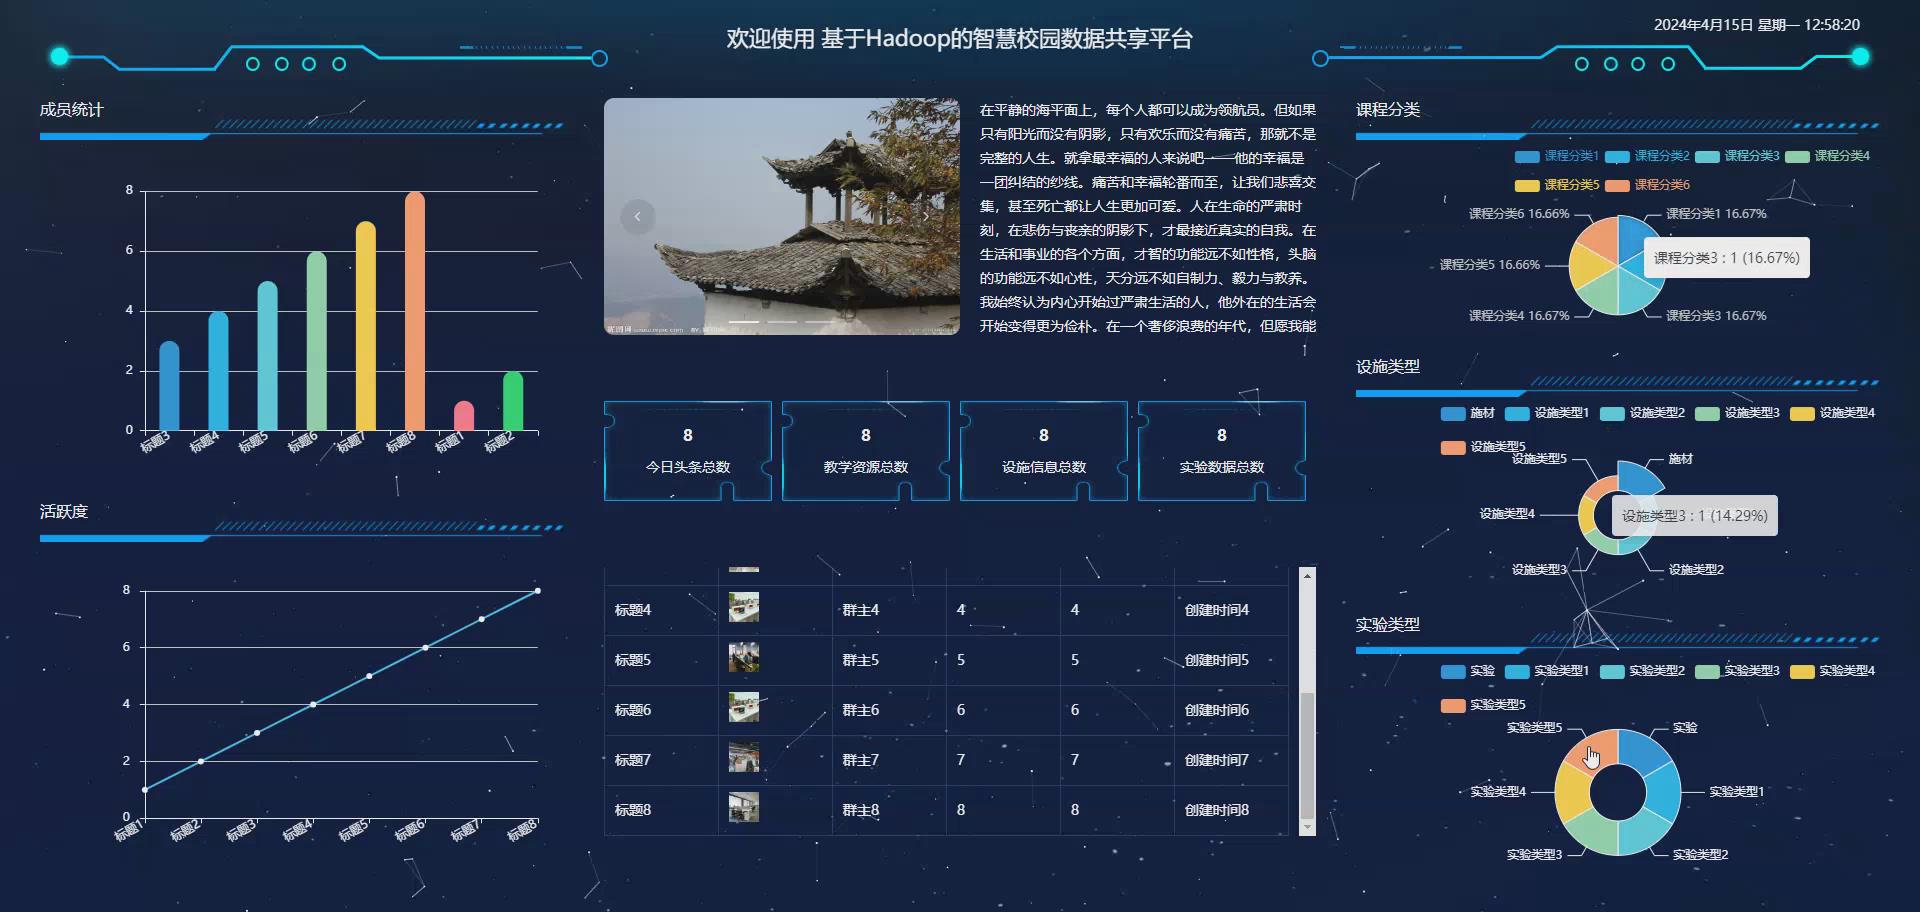1920x912 pixels.
Task: Toggle 实验类型4 in the legend
Action: (1832, 671)
